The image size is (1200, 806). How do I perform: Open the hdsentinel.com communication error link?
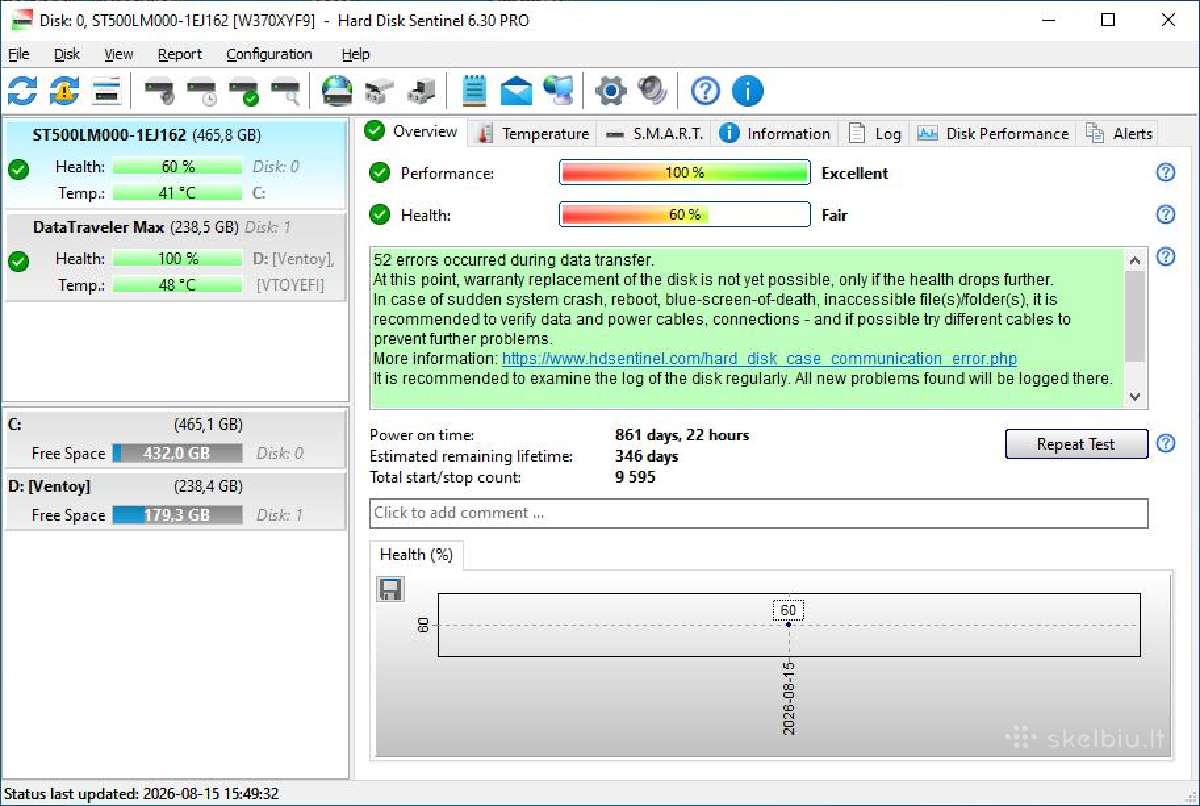click(759, 358)
